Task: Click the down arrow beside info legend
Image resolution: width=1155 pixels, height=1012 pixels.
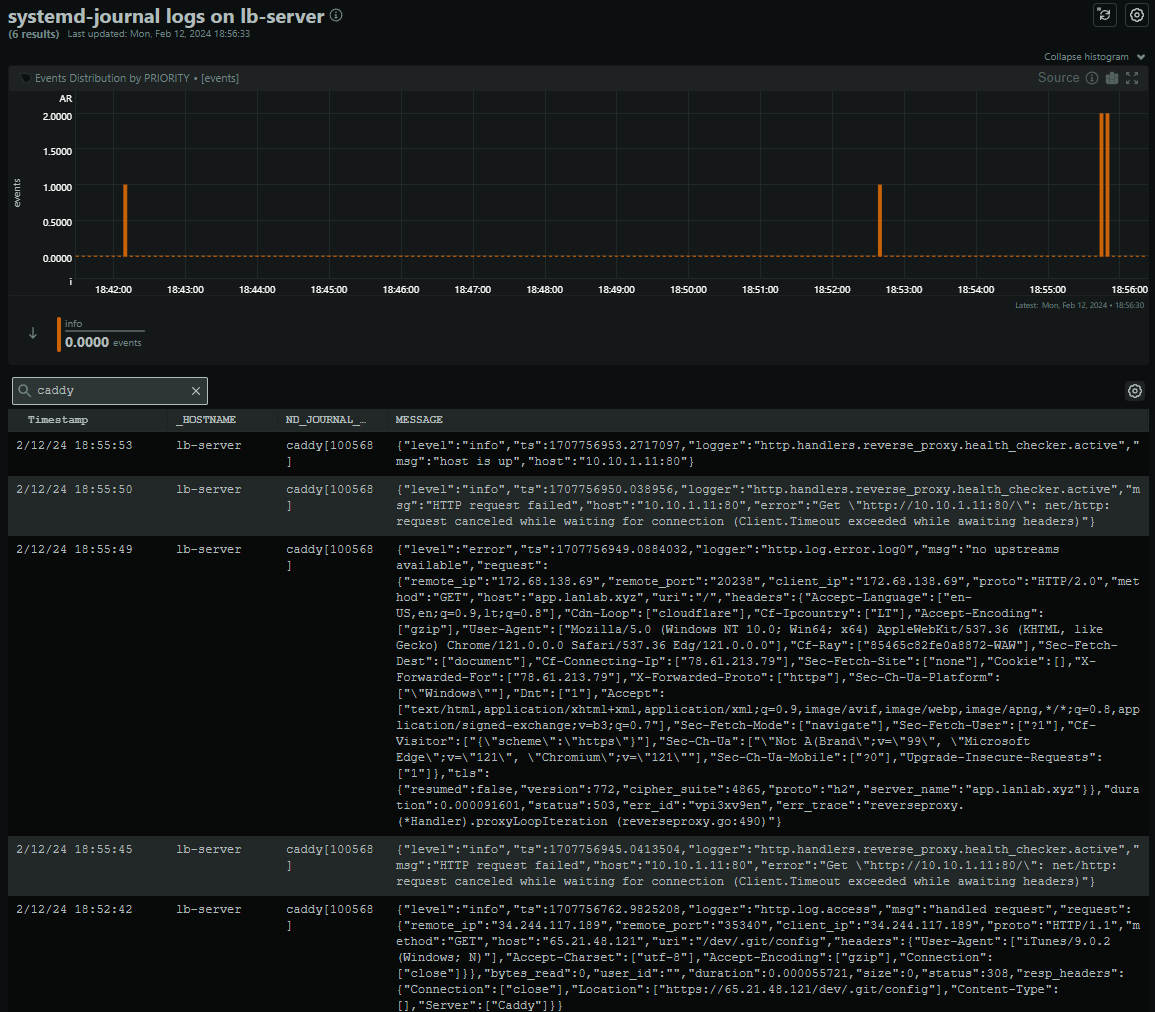Action: [x=33, y=334]
